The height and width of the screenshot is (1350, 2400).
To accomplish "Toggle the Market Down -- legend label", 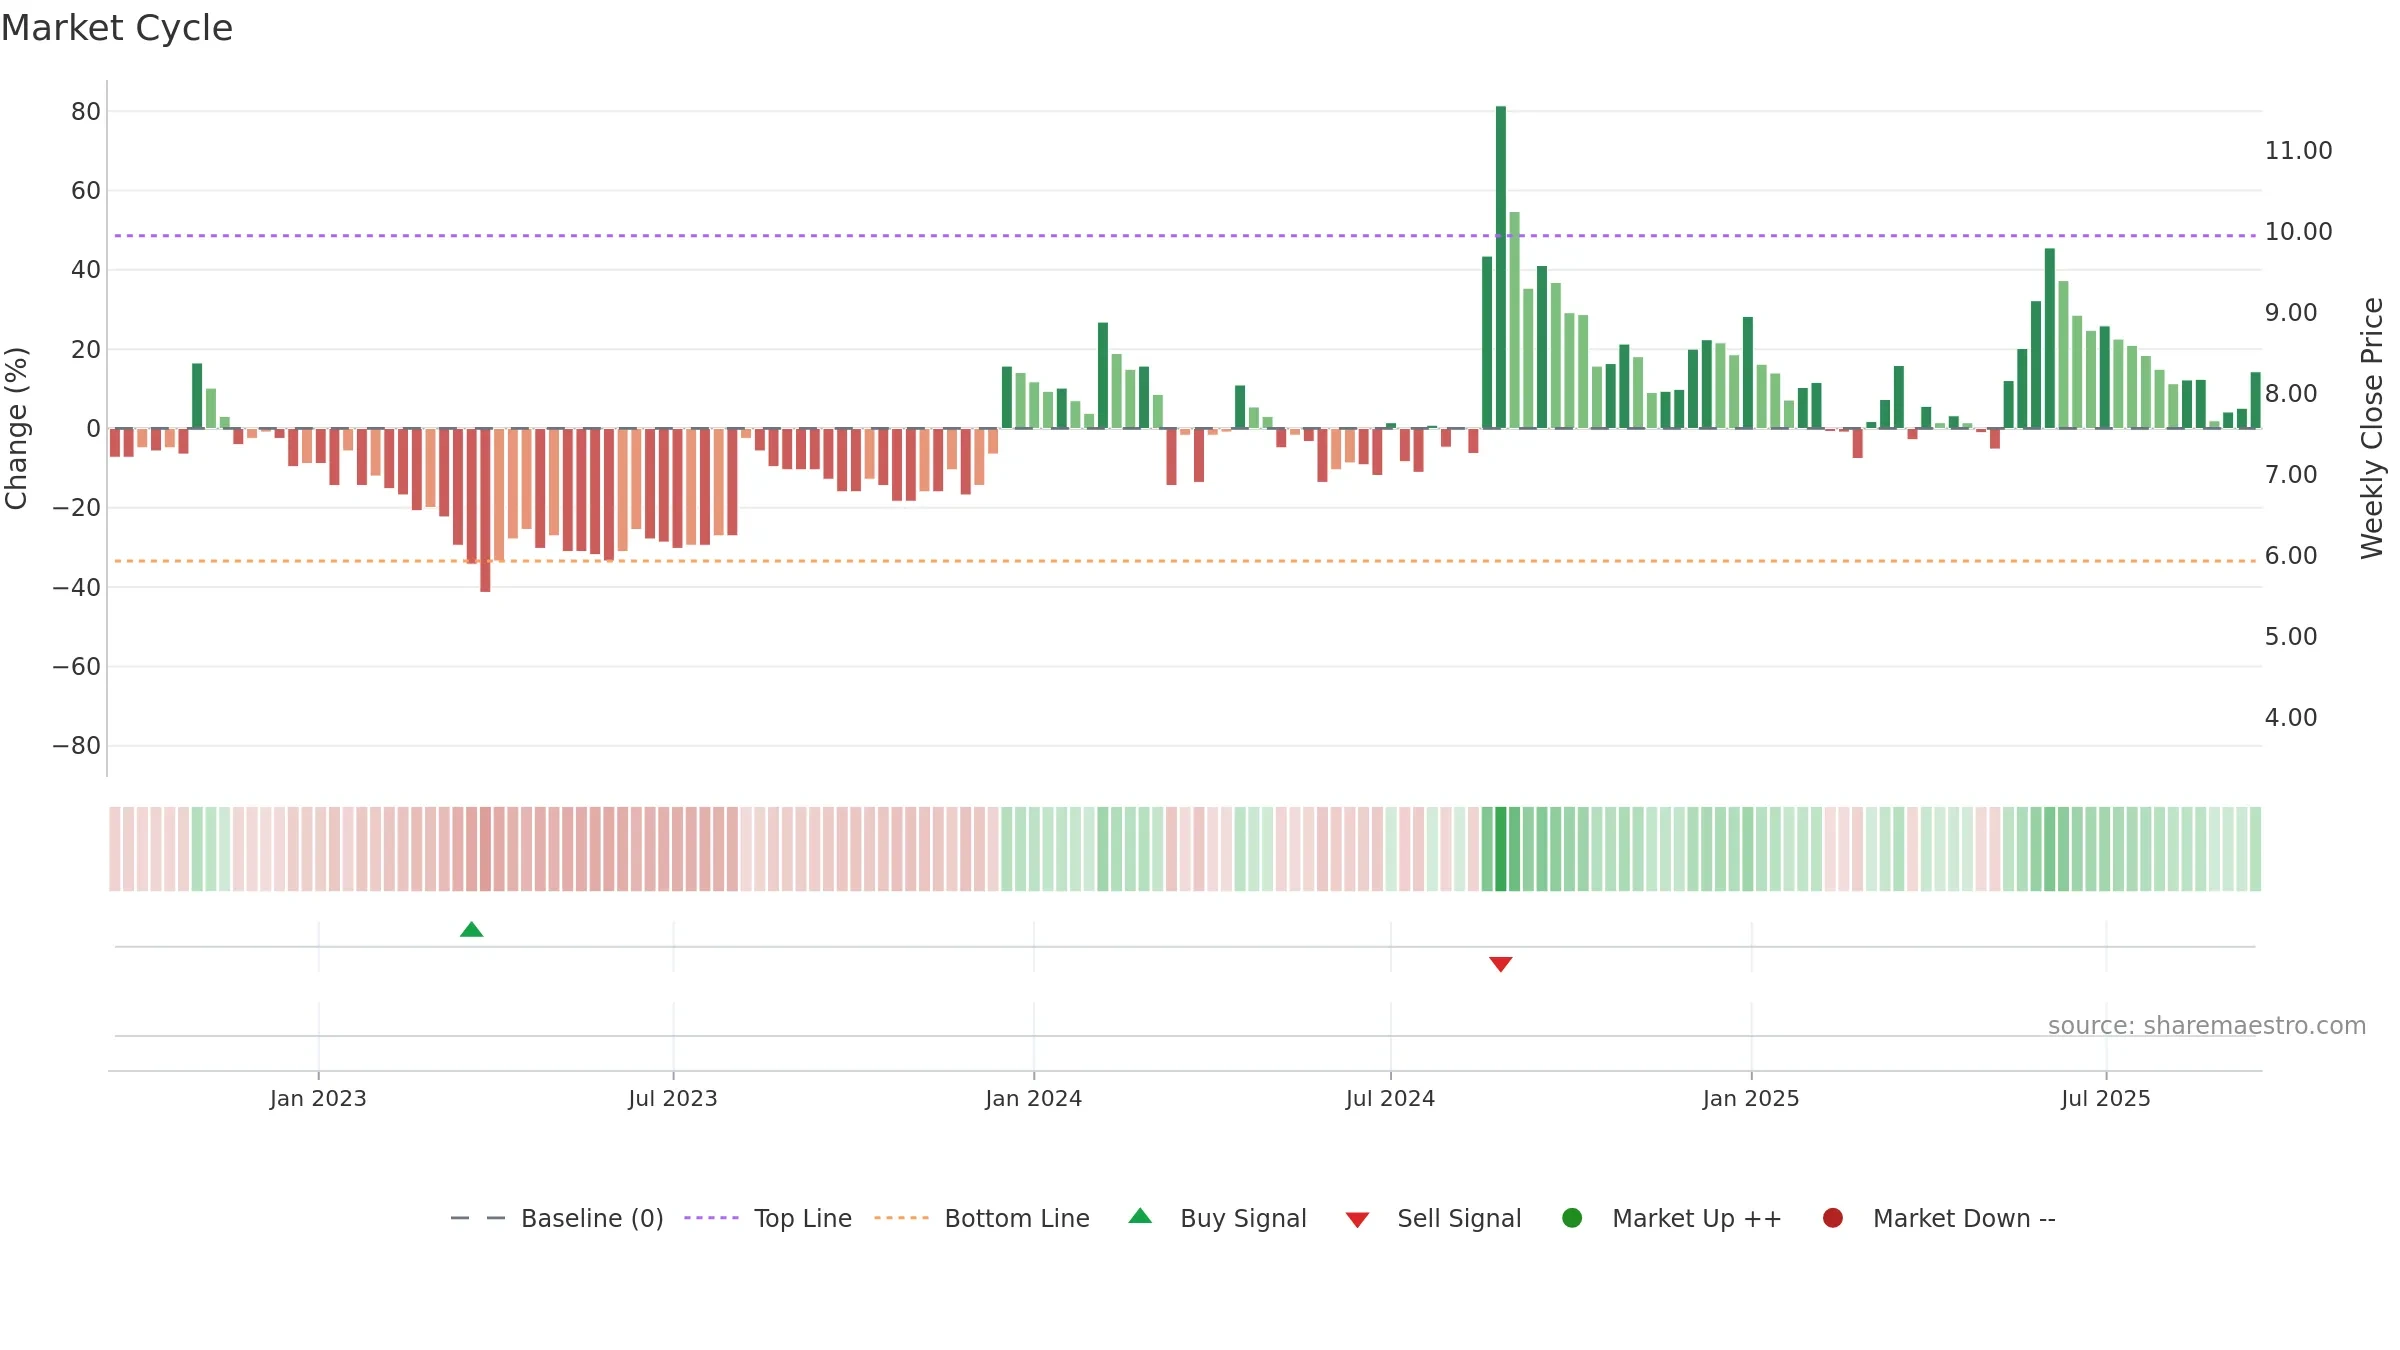I will pyautogui.click(x=1964, y=1218).
